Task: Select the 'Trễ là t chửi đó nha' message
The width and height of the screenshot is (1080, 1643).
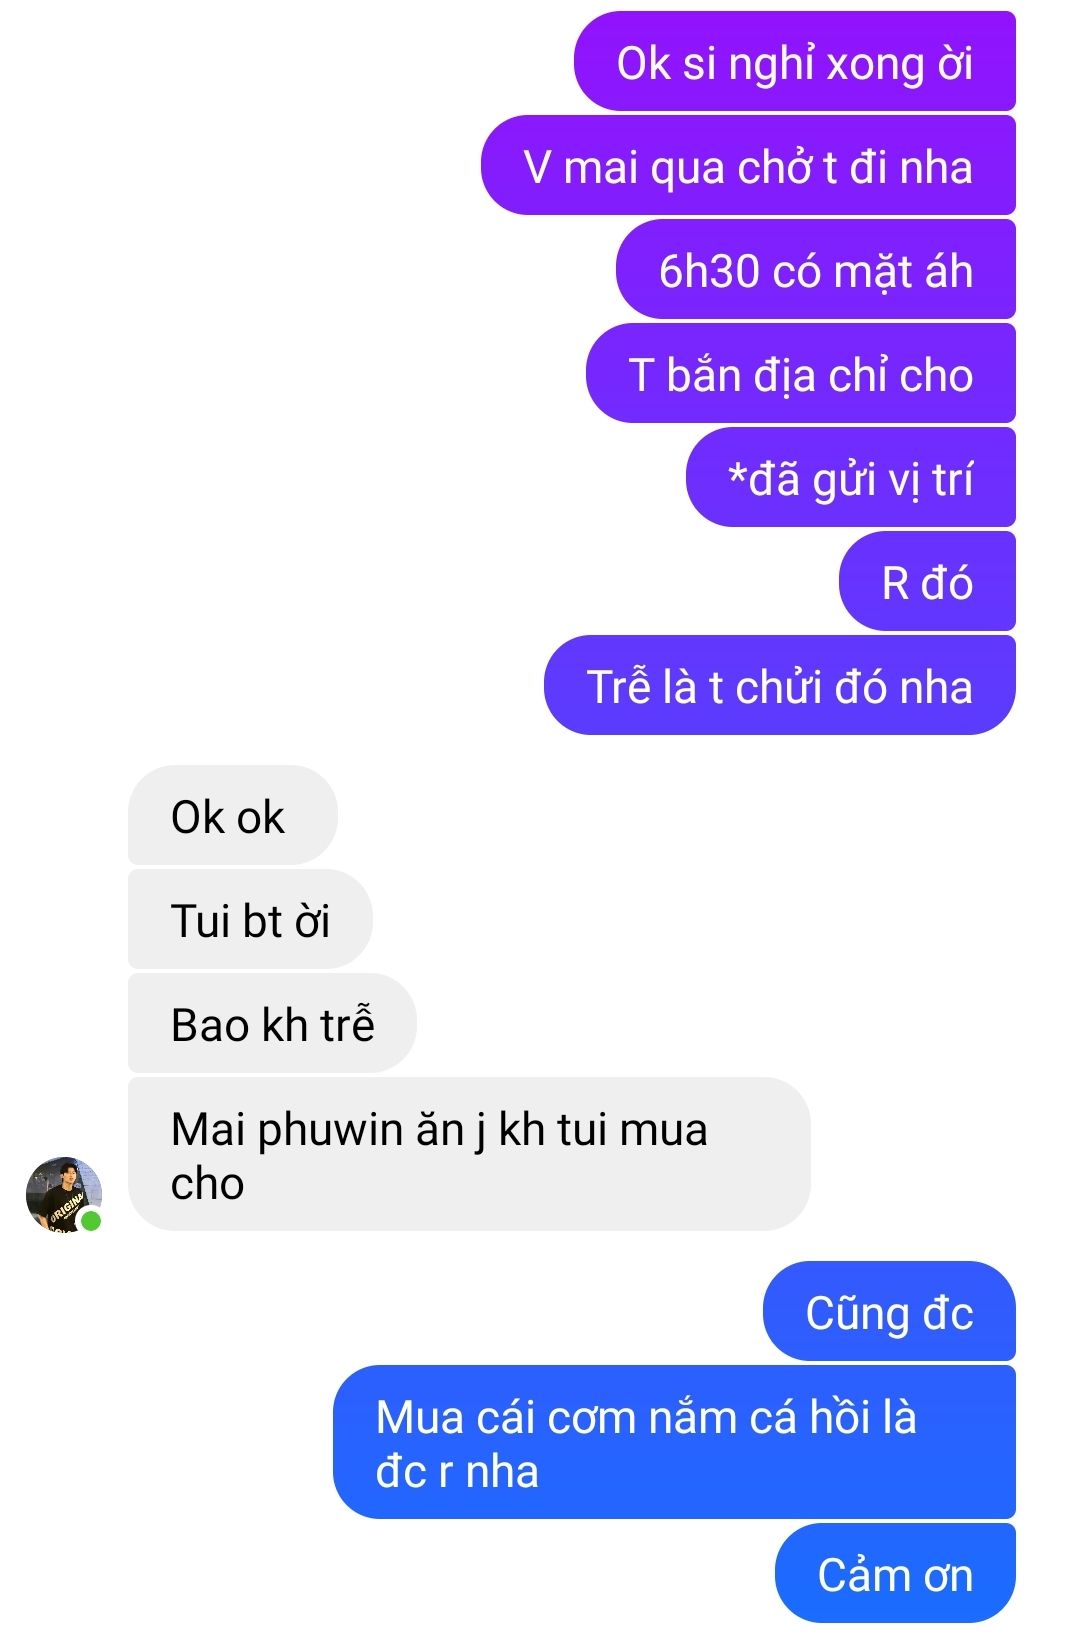Action: pyautogui.click(x=780, y=685)
